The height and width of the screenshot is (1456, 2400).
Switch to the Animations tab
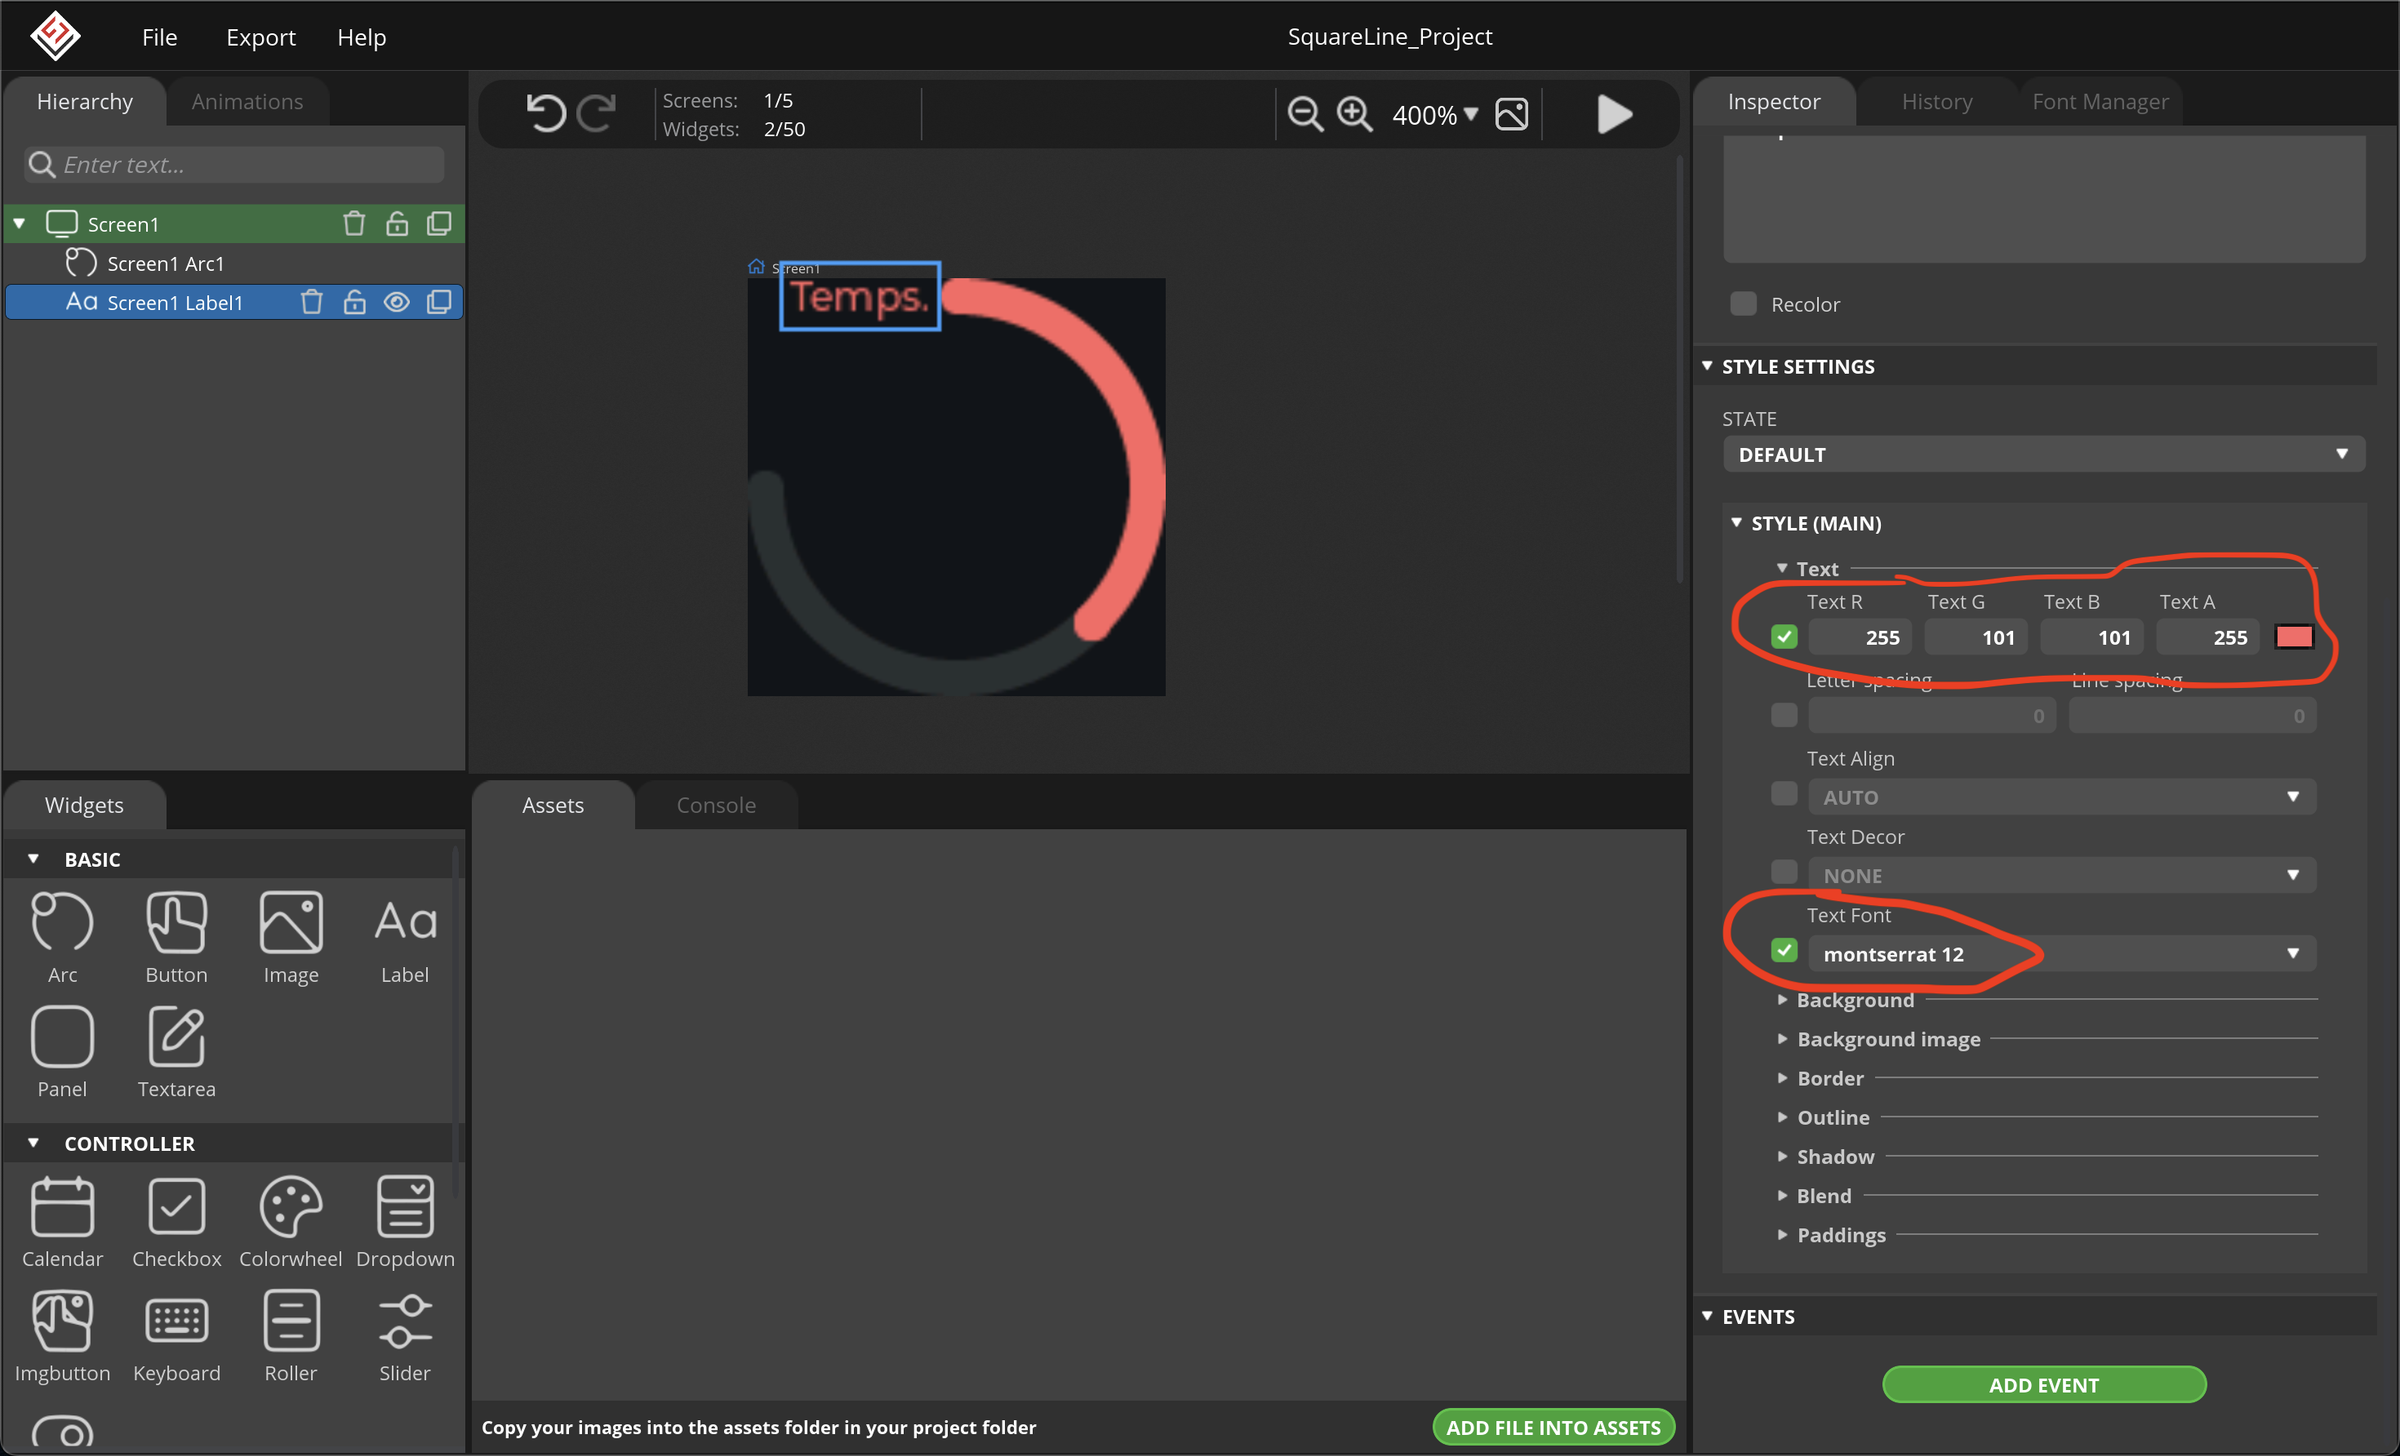click(x=247, y=101)
